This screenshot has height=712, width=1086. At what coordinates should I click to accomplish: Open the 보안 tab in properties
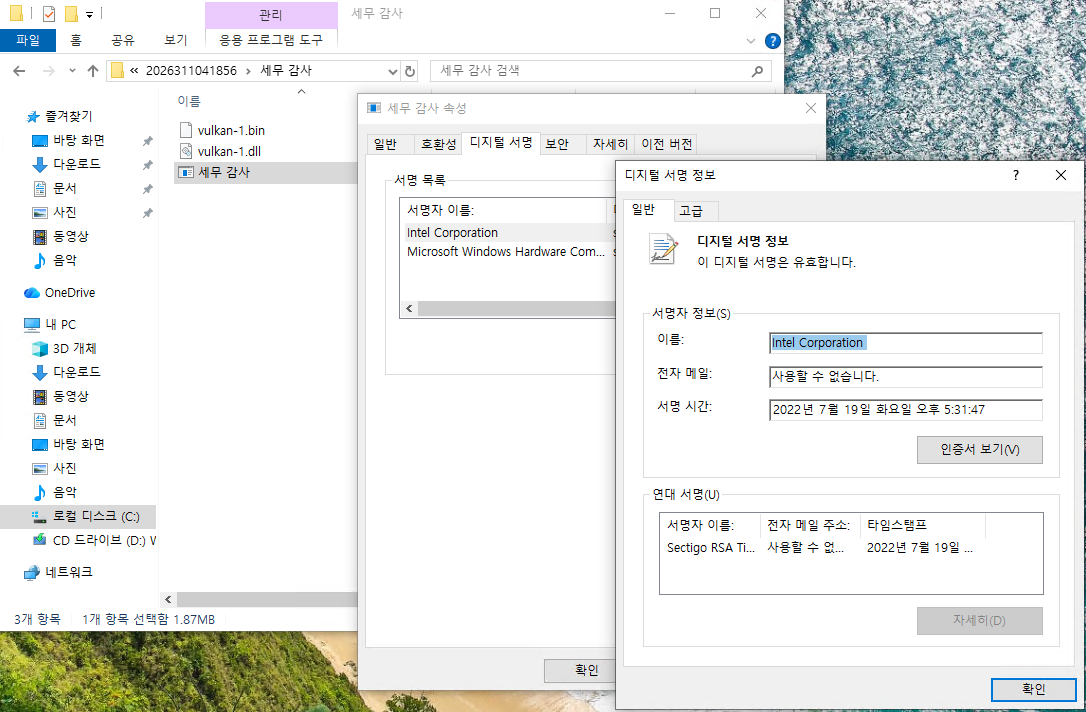point(557,144)
